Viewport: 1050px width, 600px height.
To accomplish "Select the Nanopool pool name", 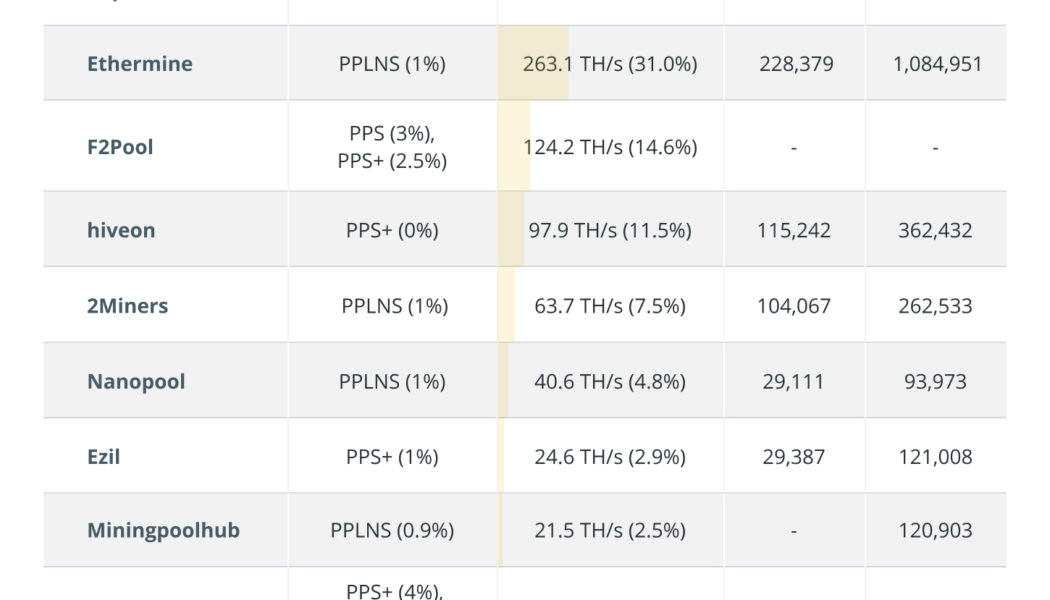I will click(136, 382).
